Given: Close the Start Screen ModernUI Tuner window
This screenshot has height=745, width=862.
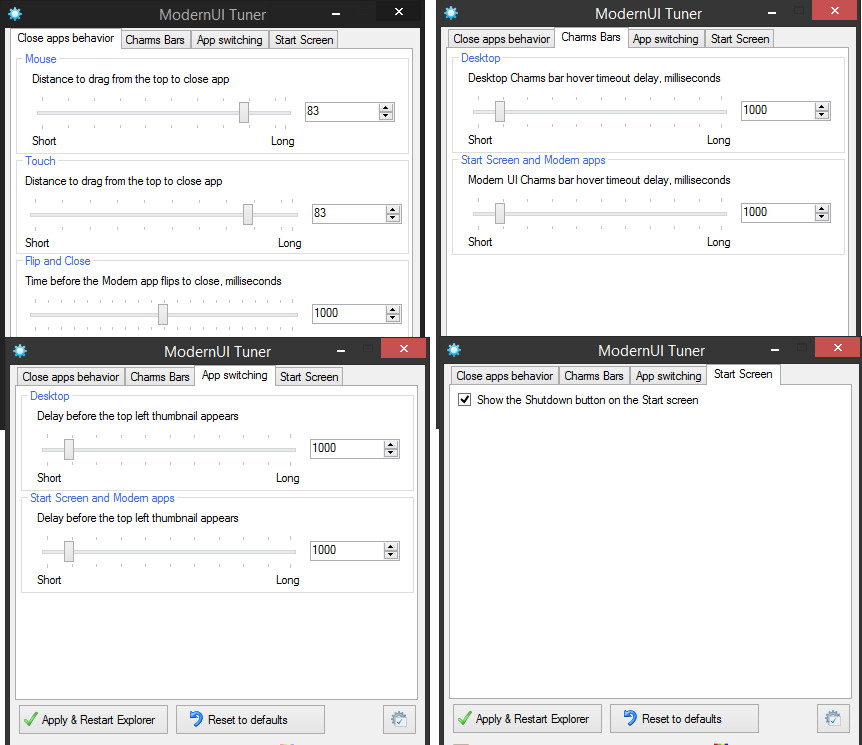Looking at the screenshot, I should (x=837, y=347).
